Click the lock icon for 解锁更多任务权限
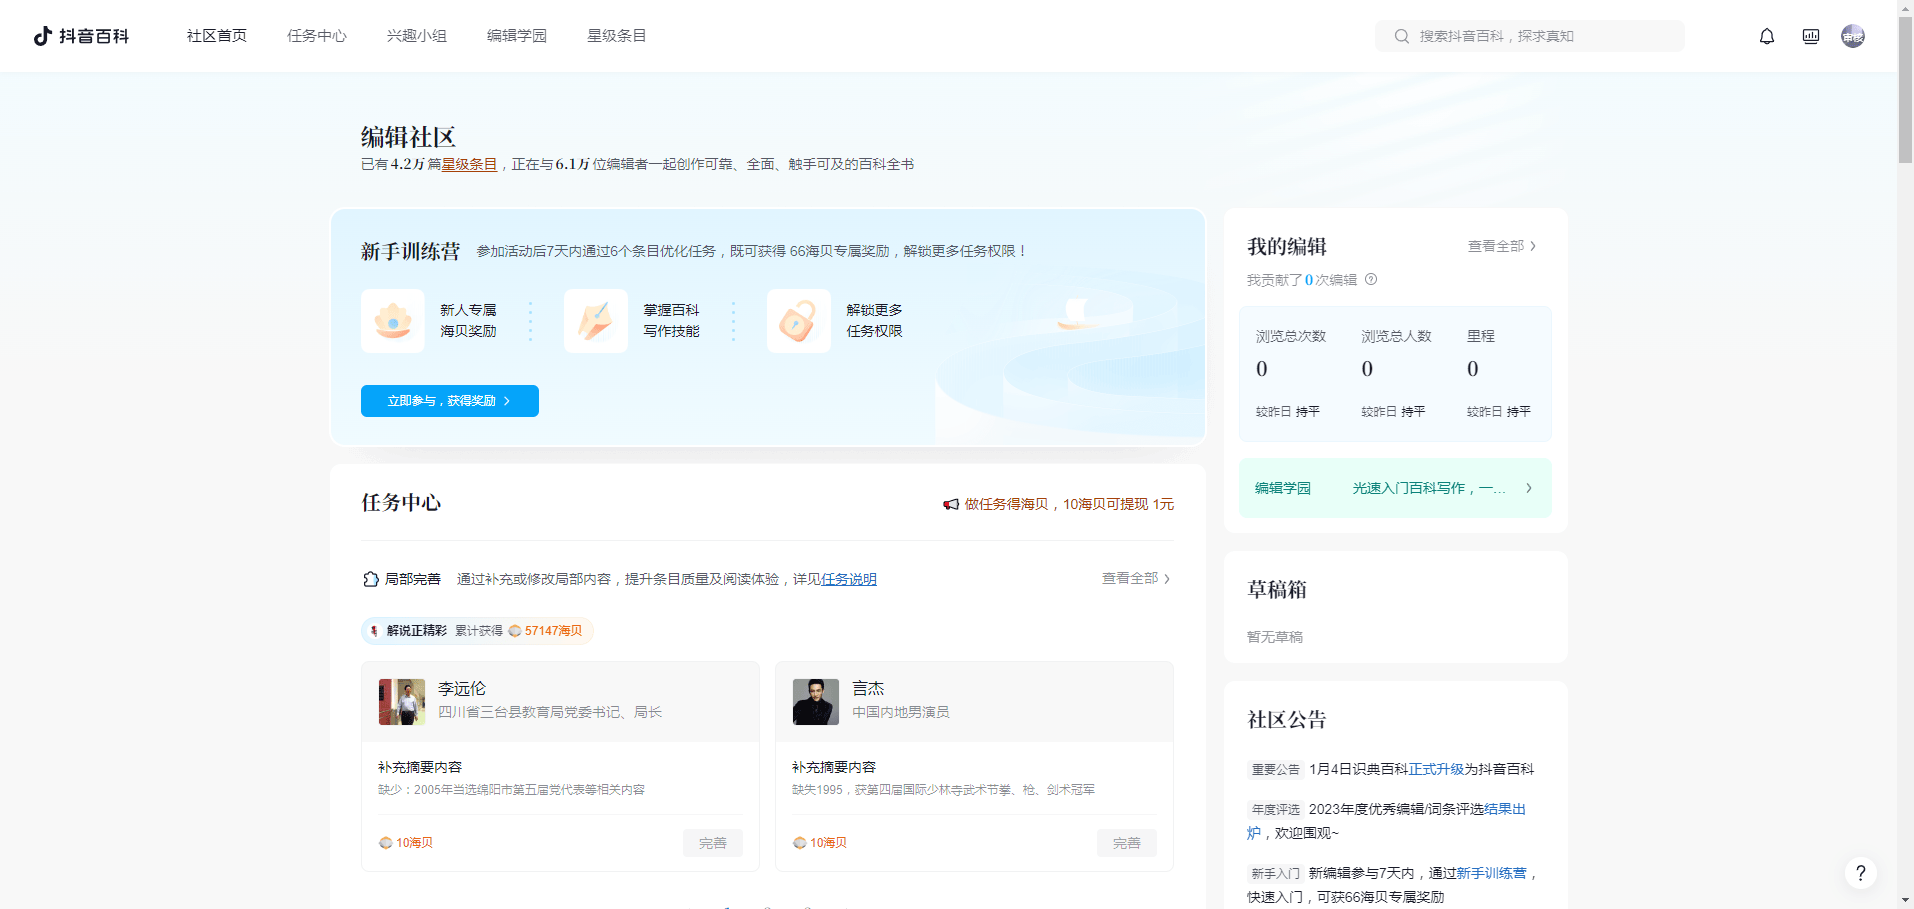 798,320
